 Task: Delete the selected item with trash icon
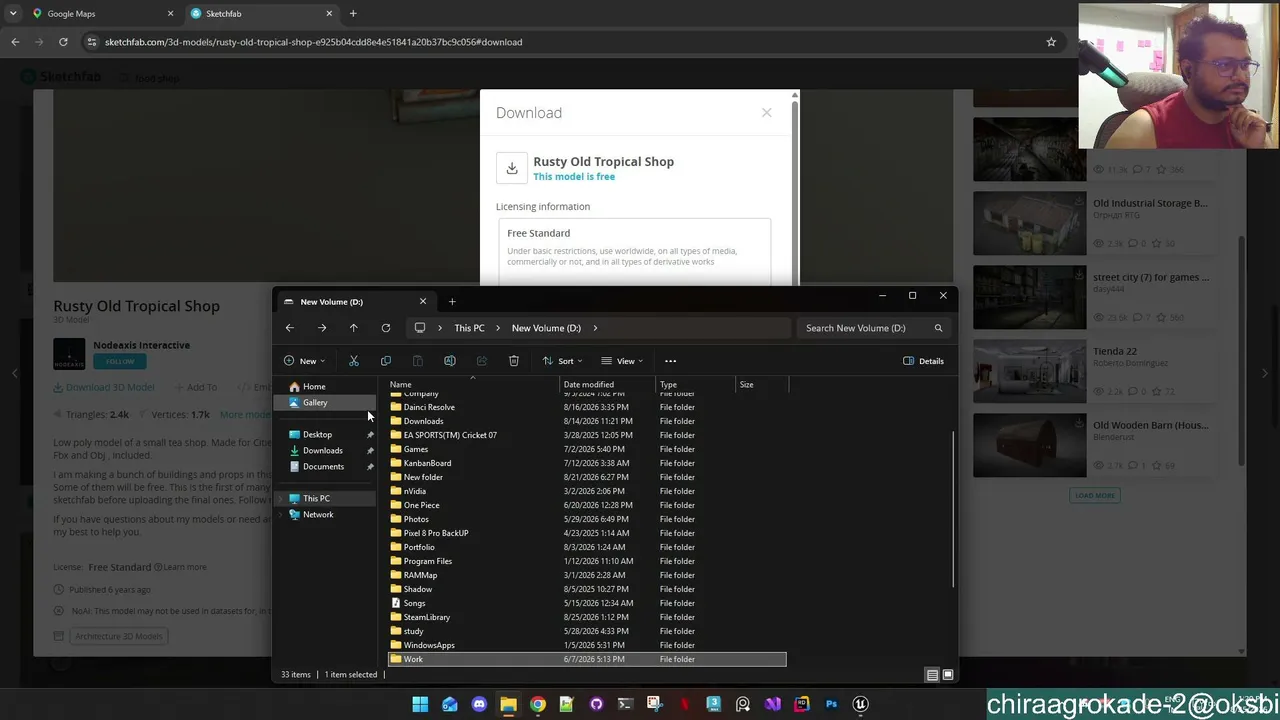(514, 361)
